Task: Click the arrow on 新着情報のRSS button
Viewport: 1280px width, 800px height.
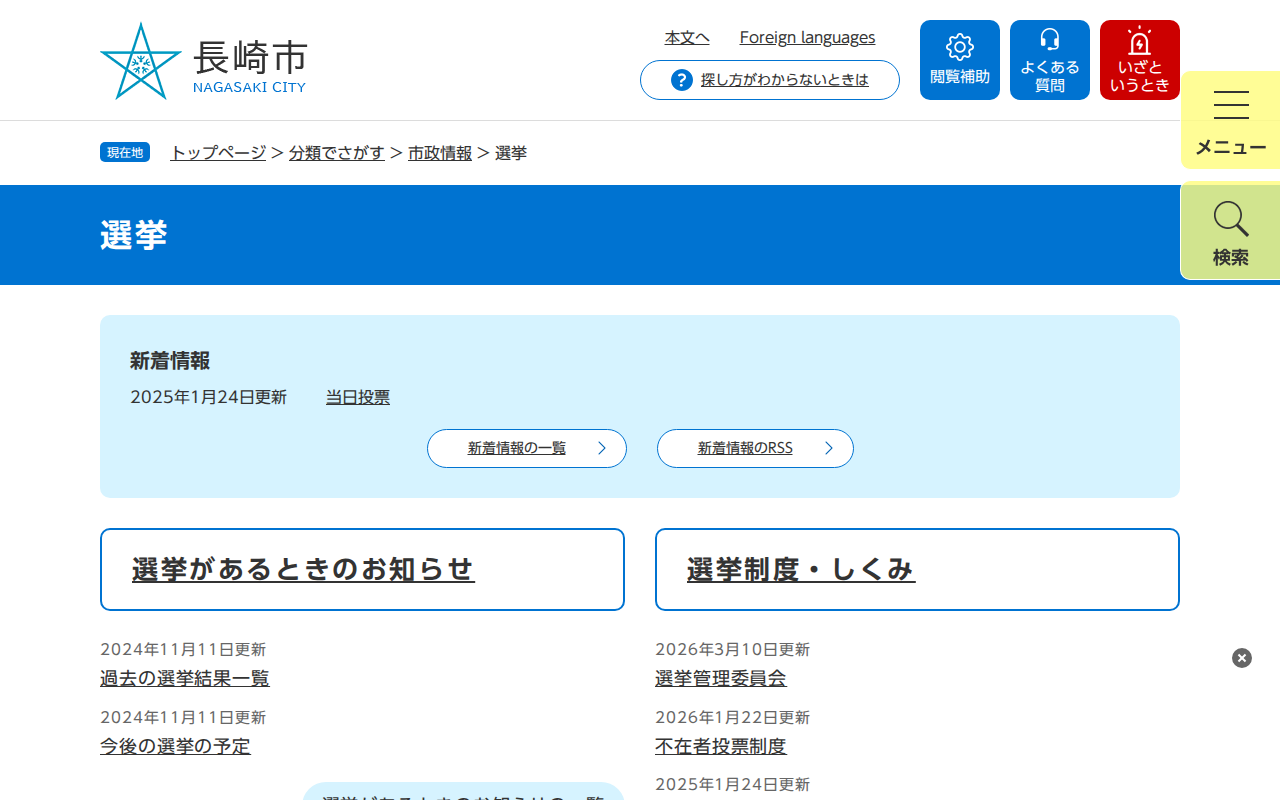Action: [x=828, y=449]
